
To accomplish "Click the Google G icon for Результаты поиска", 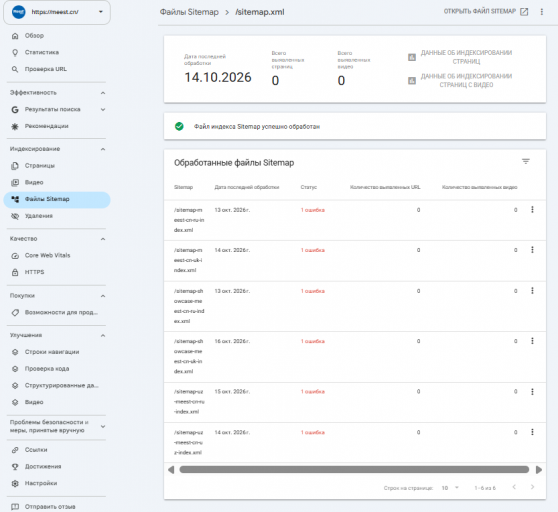I will coord(15,110).
